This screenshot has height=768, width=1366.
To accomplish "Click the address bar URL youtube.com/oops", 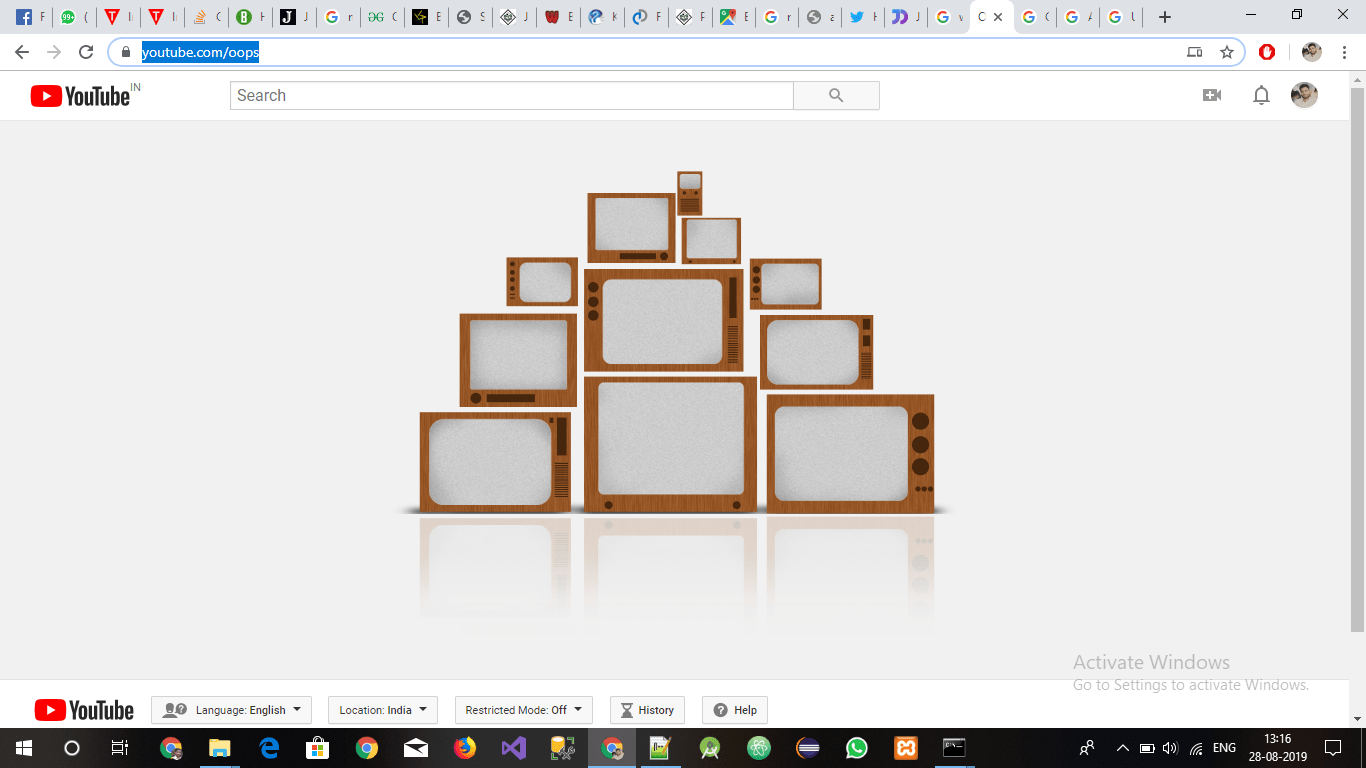I will (200, 52).
